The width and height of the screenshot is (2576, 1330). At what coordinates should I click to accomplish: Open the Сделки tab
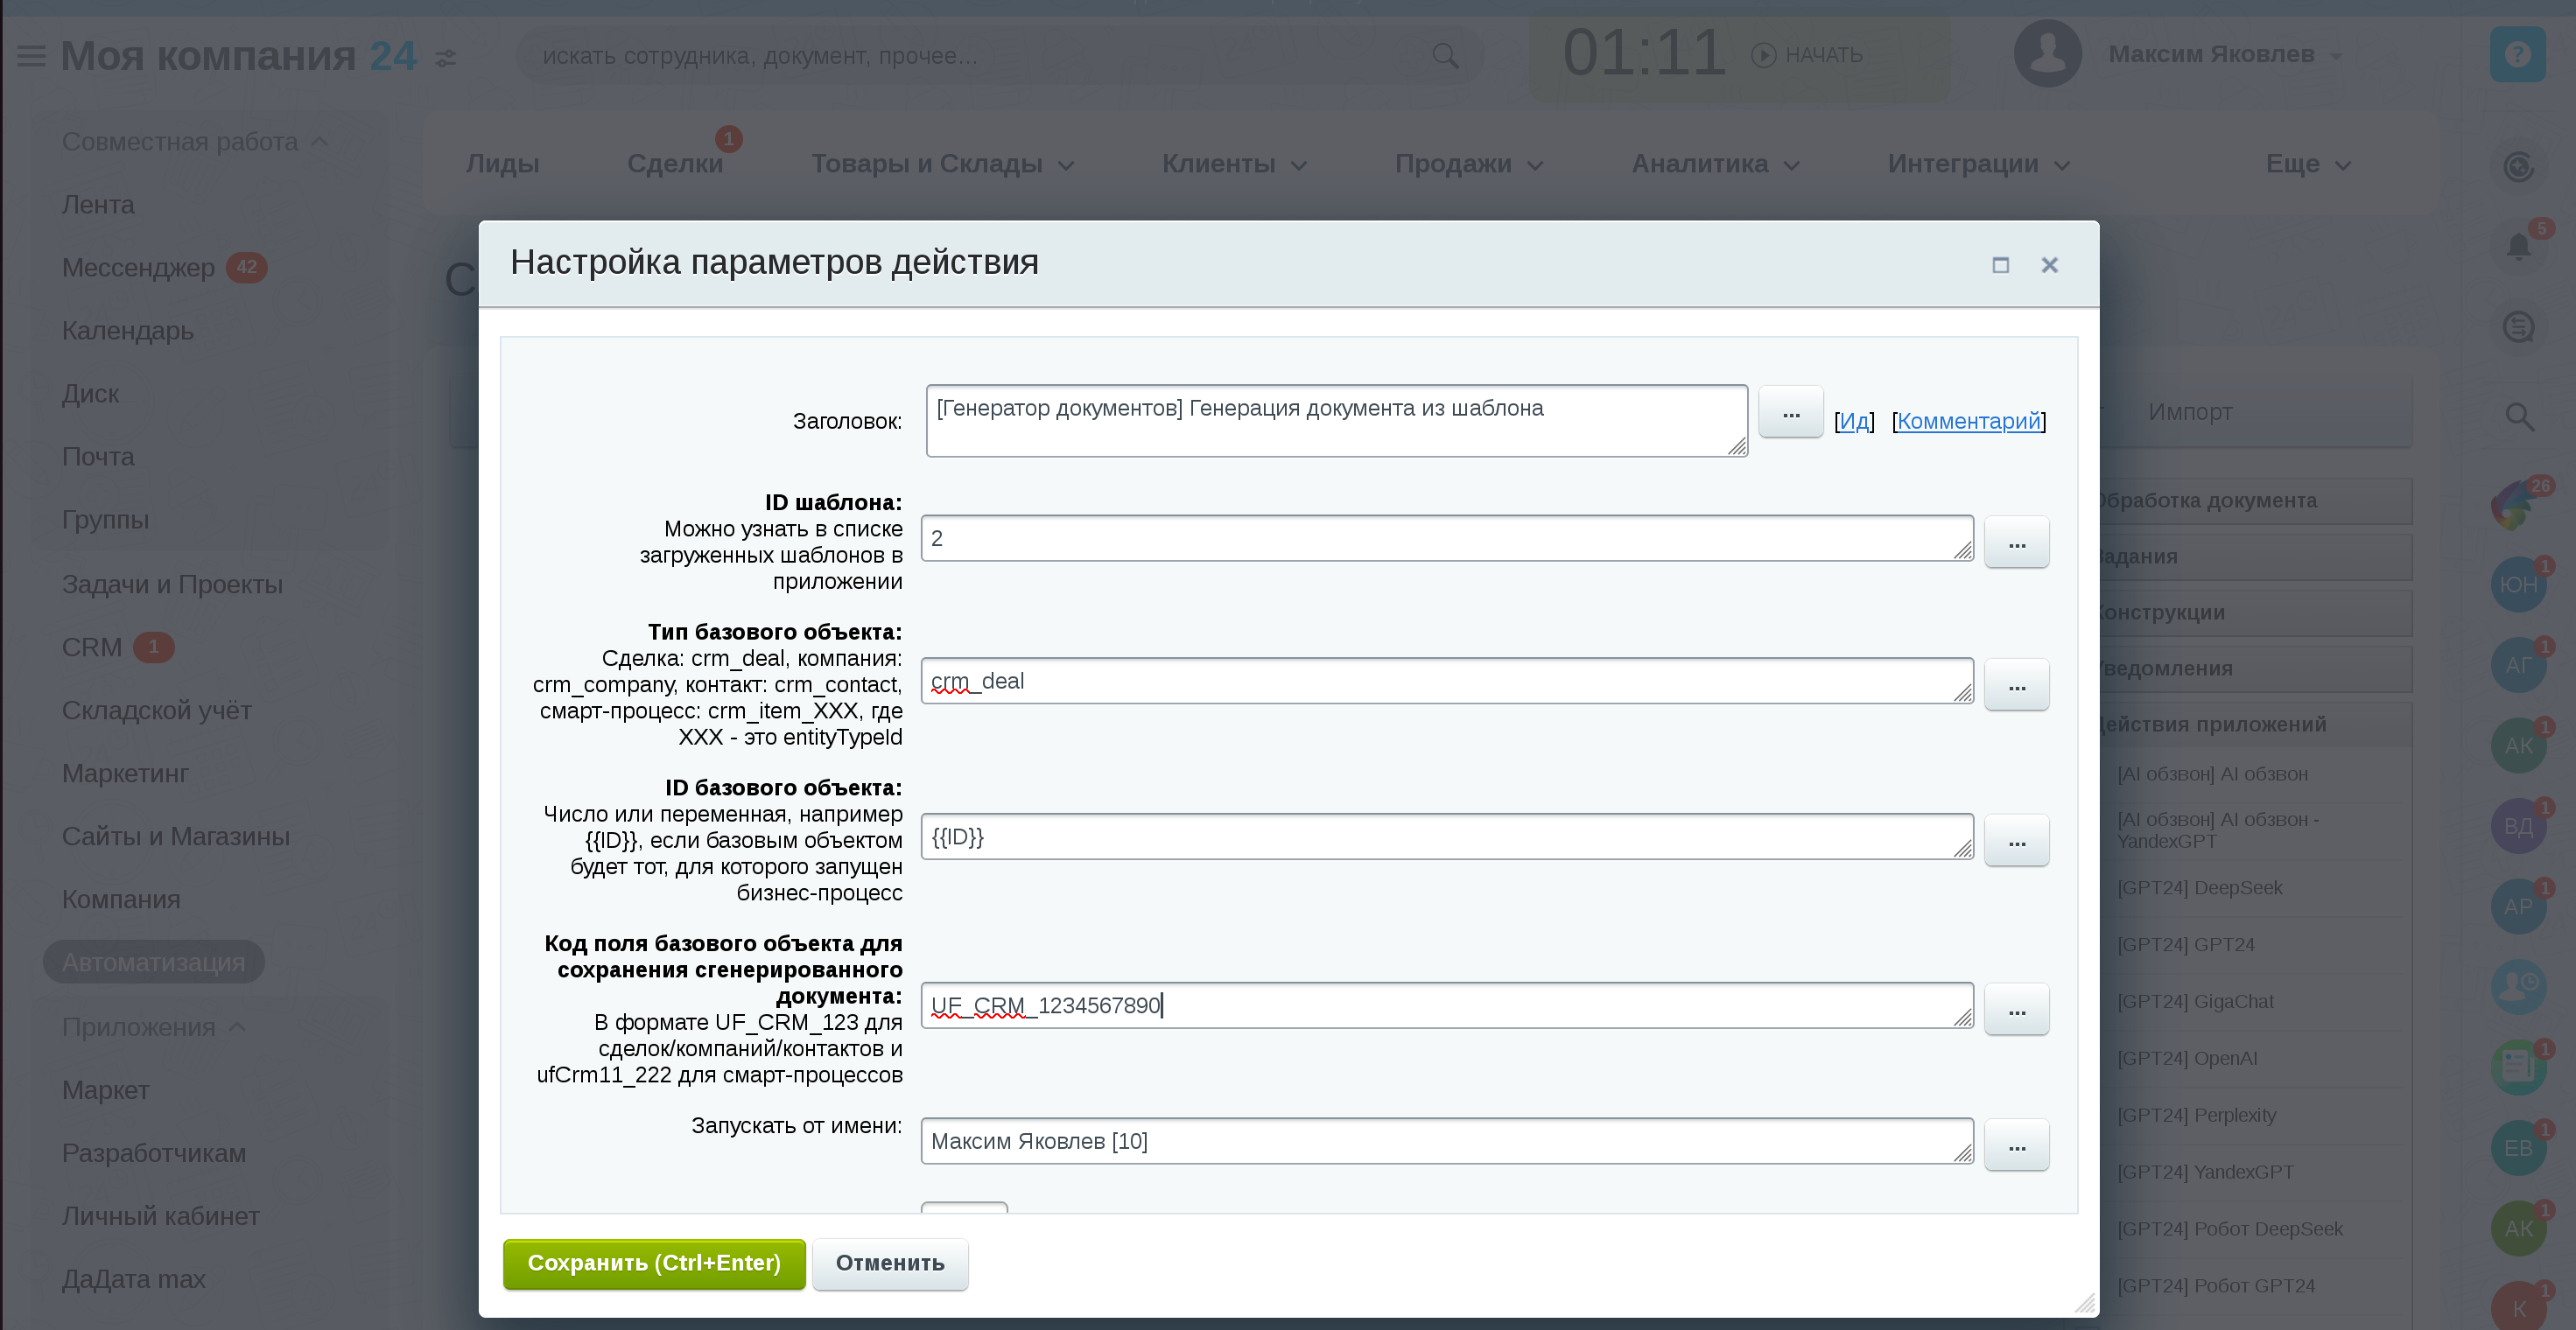click(x=674, y=164)
